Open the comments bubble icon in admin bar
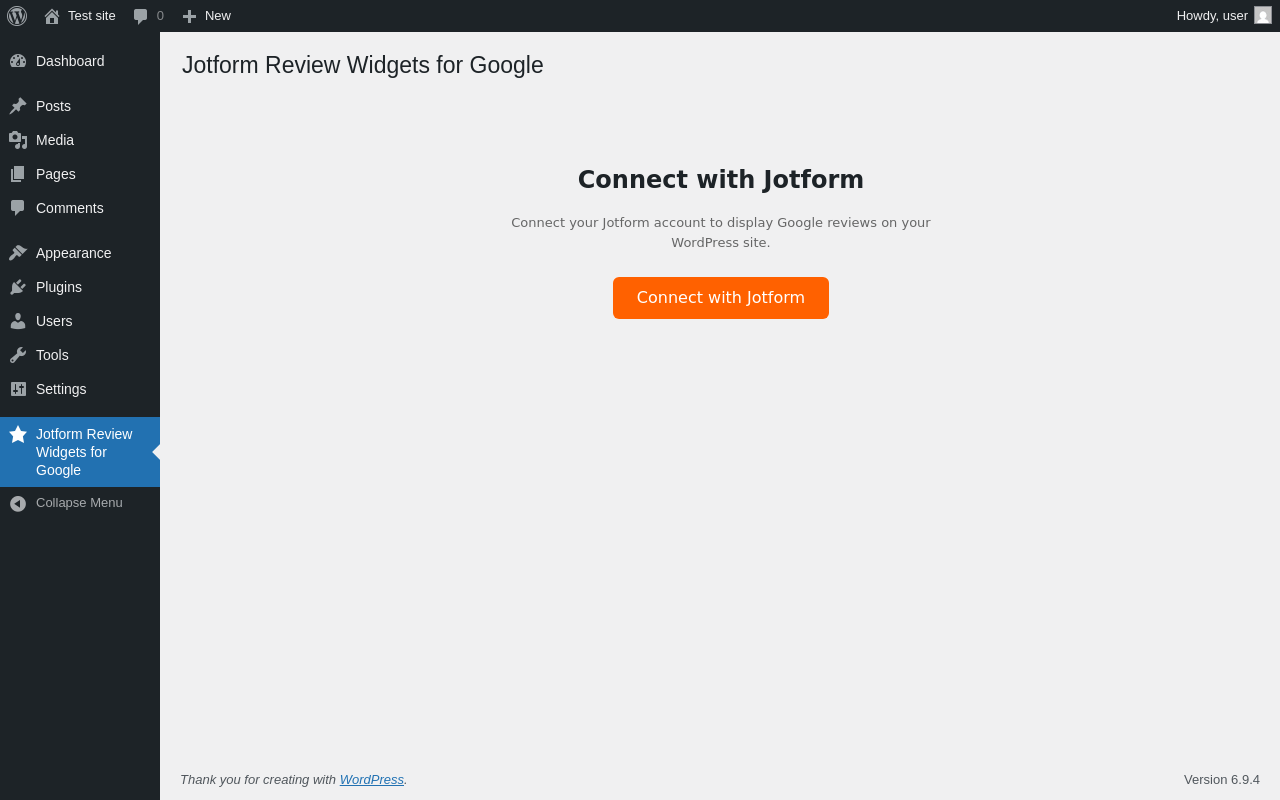Image resolution: width=1280 pixels, height=800 pixels. click(141, 16)
